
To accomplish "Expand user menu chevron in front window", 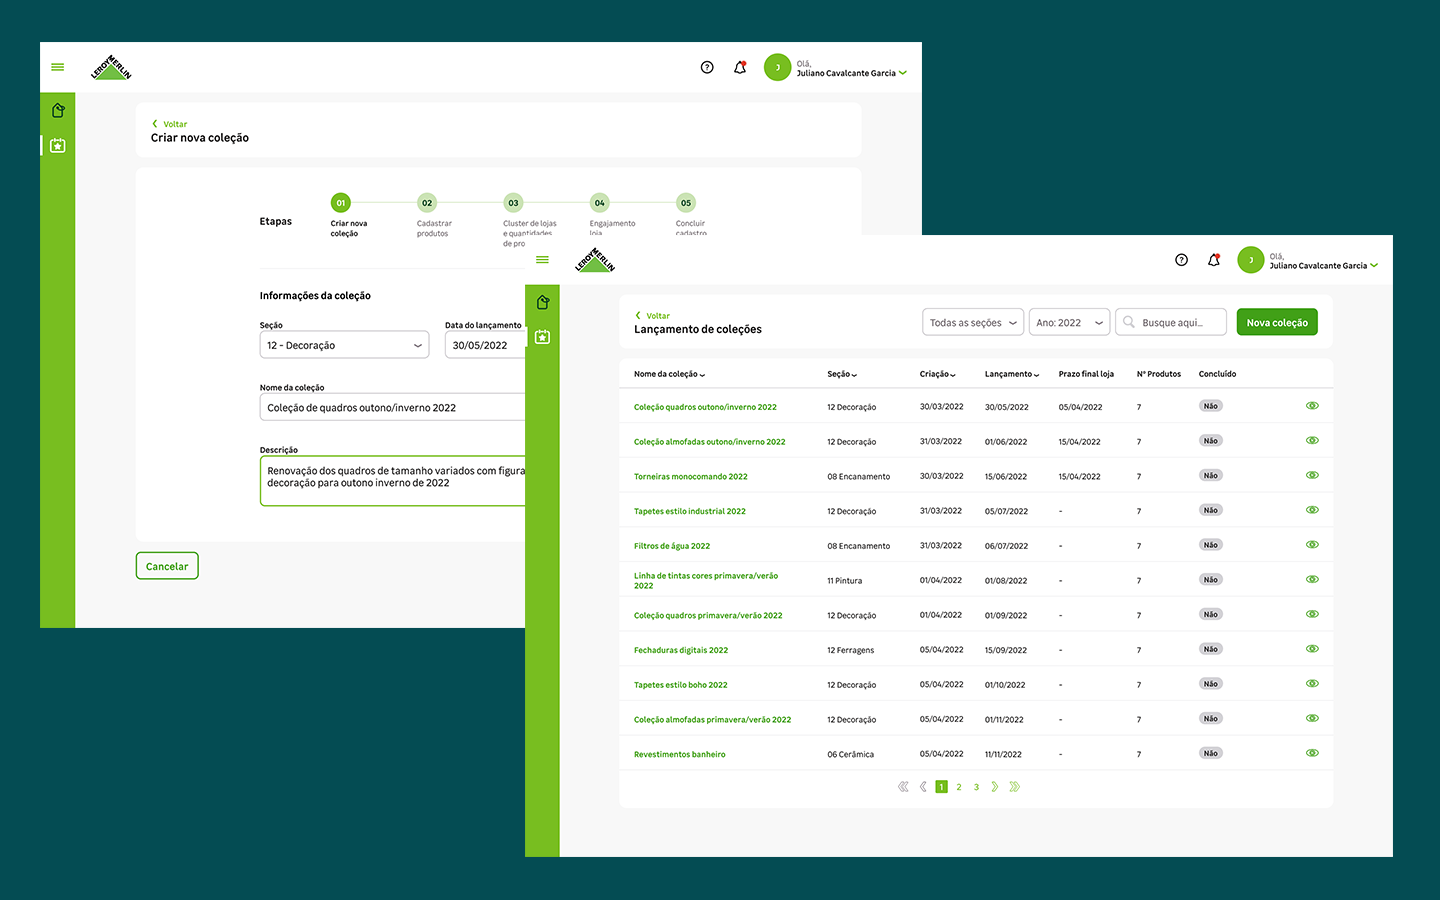I will [x=1374, y=266].
